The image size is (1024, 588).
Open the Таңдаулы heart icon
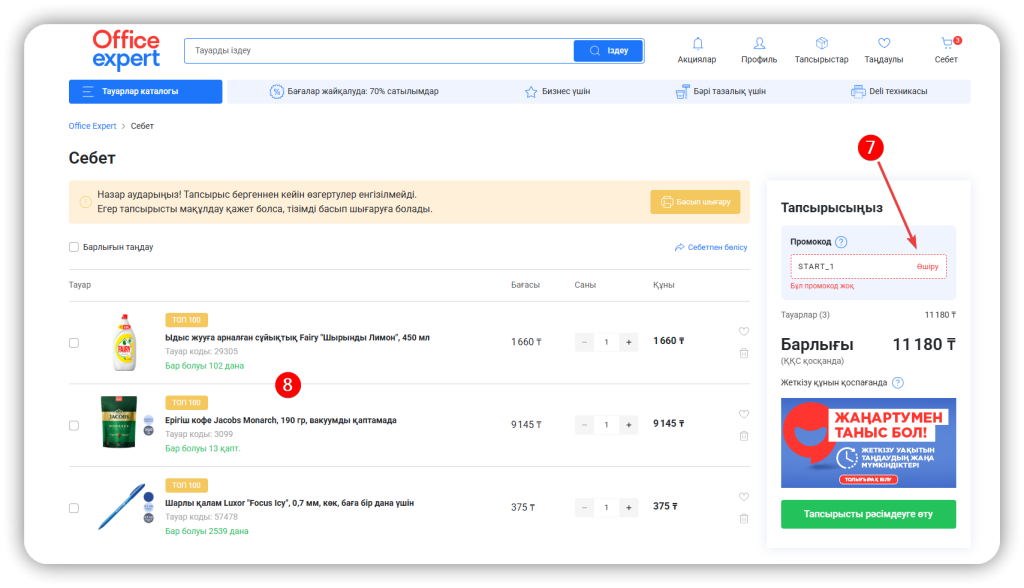pyautogui.click(x=883, y=44)
